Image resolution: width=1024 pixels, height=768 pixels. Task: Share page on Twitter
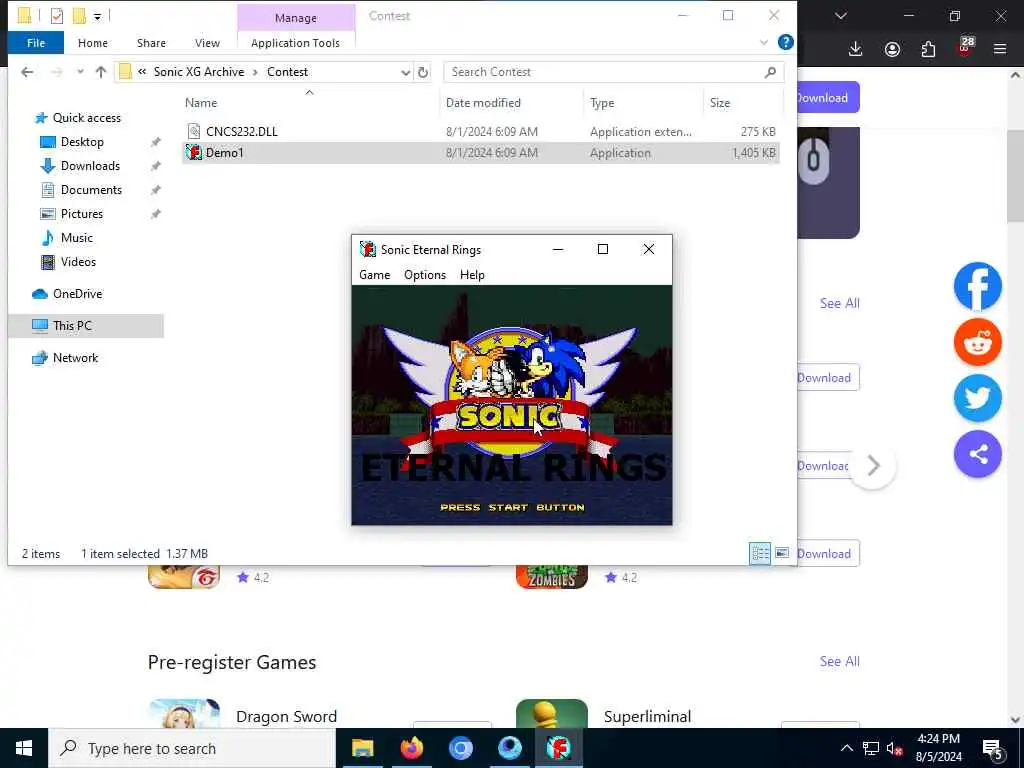click(978, 398)
